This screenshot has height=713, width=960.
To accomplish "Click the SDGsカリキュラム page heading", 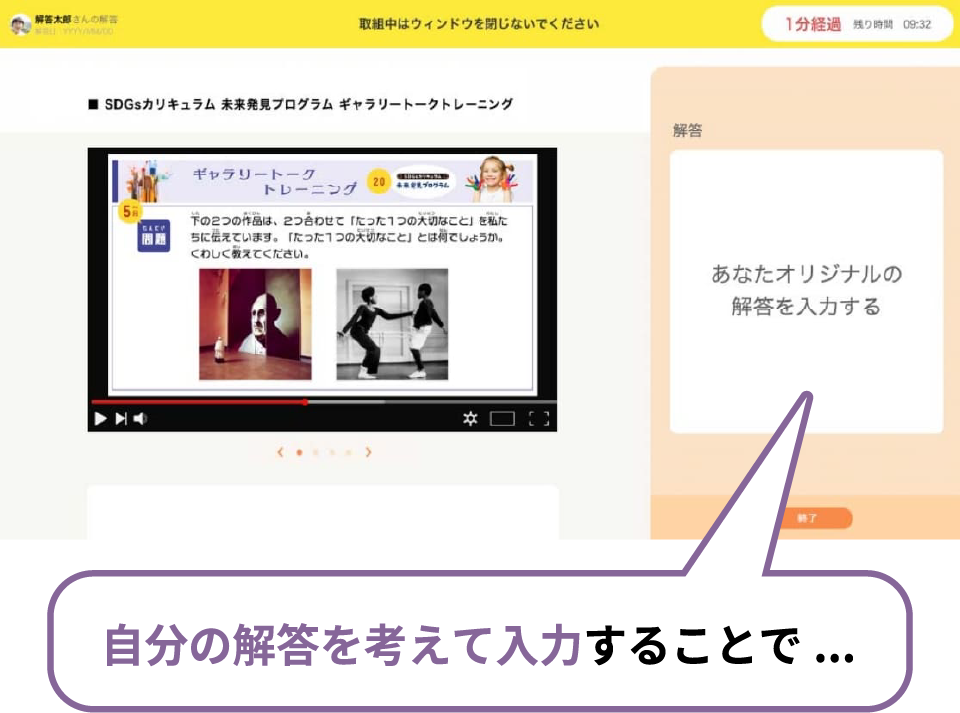I will coord(300,104).
